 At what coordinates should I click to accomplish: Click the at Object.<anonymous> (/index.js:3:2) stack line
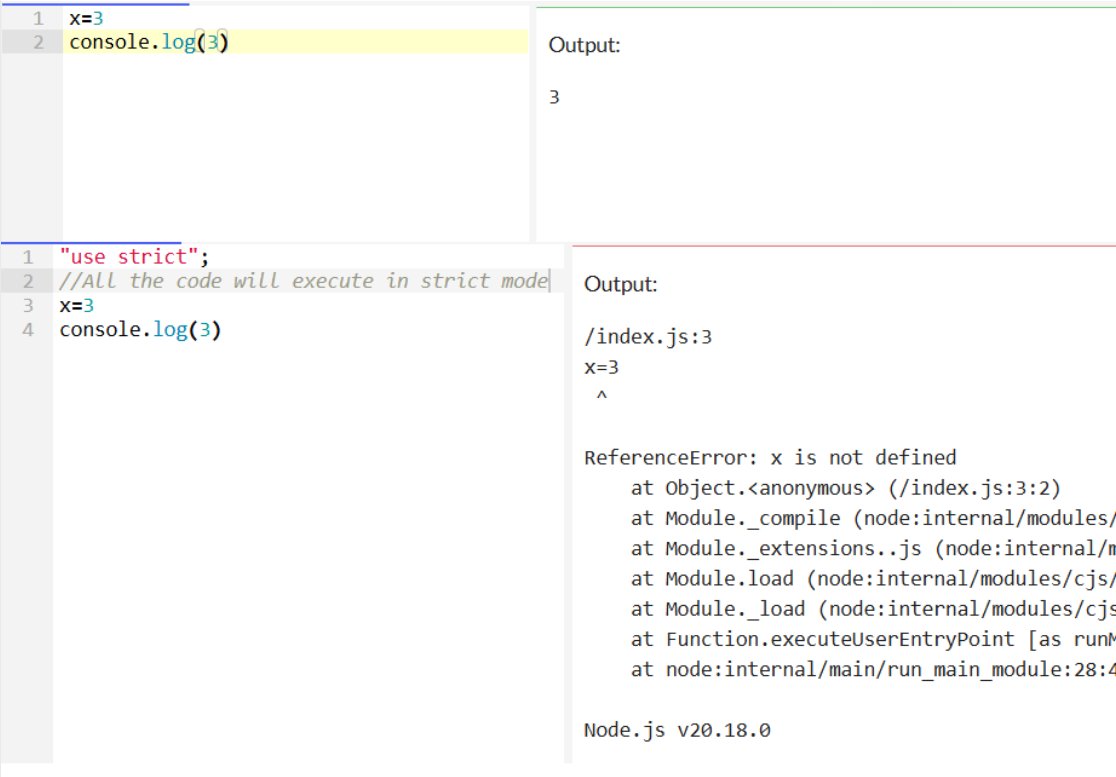point(846,488)
